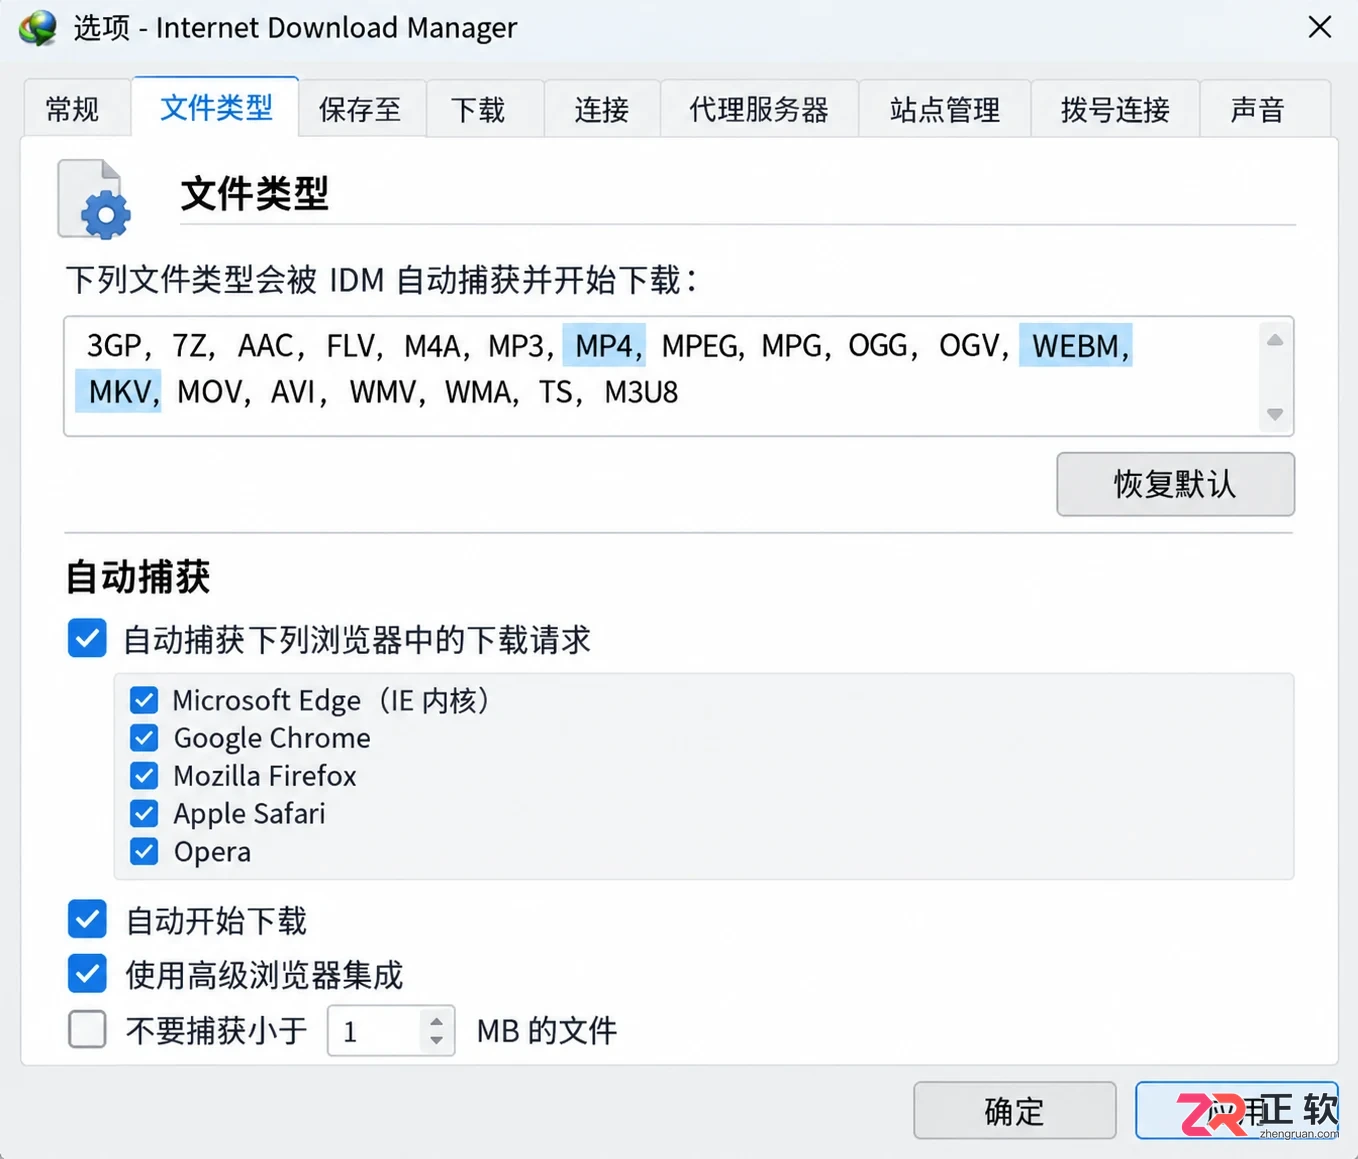Show the 声音 tab
The height and width of the screenshot is (1159, 1358).
1264,109
